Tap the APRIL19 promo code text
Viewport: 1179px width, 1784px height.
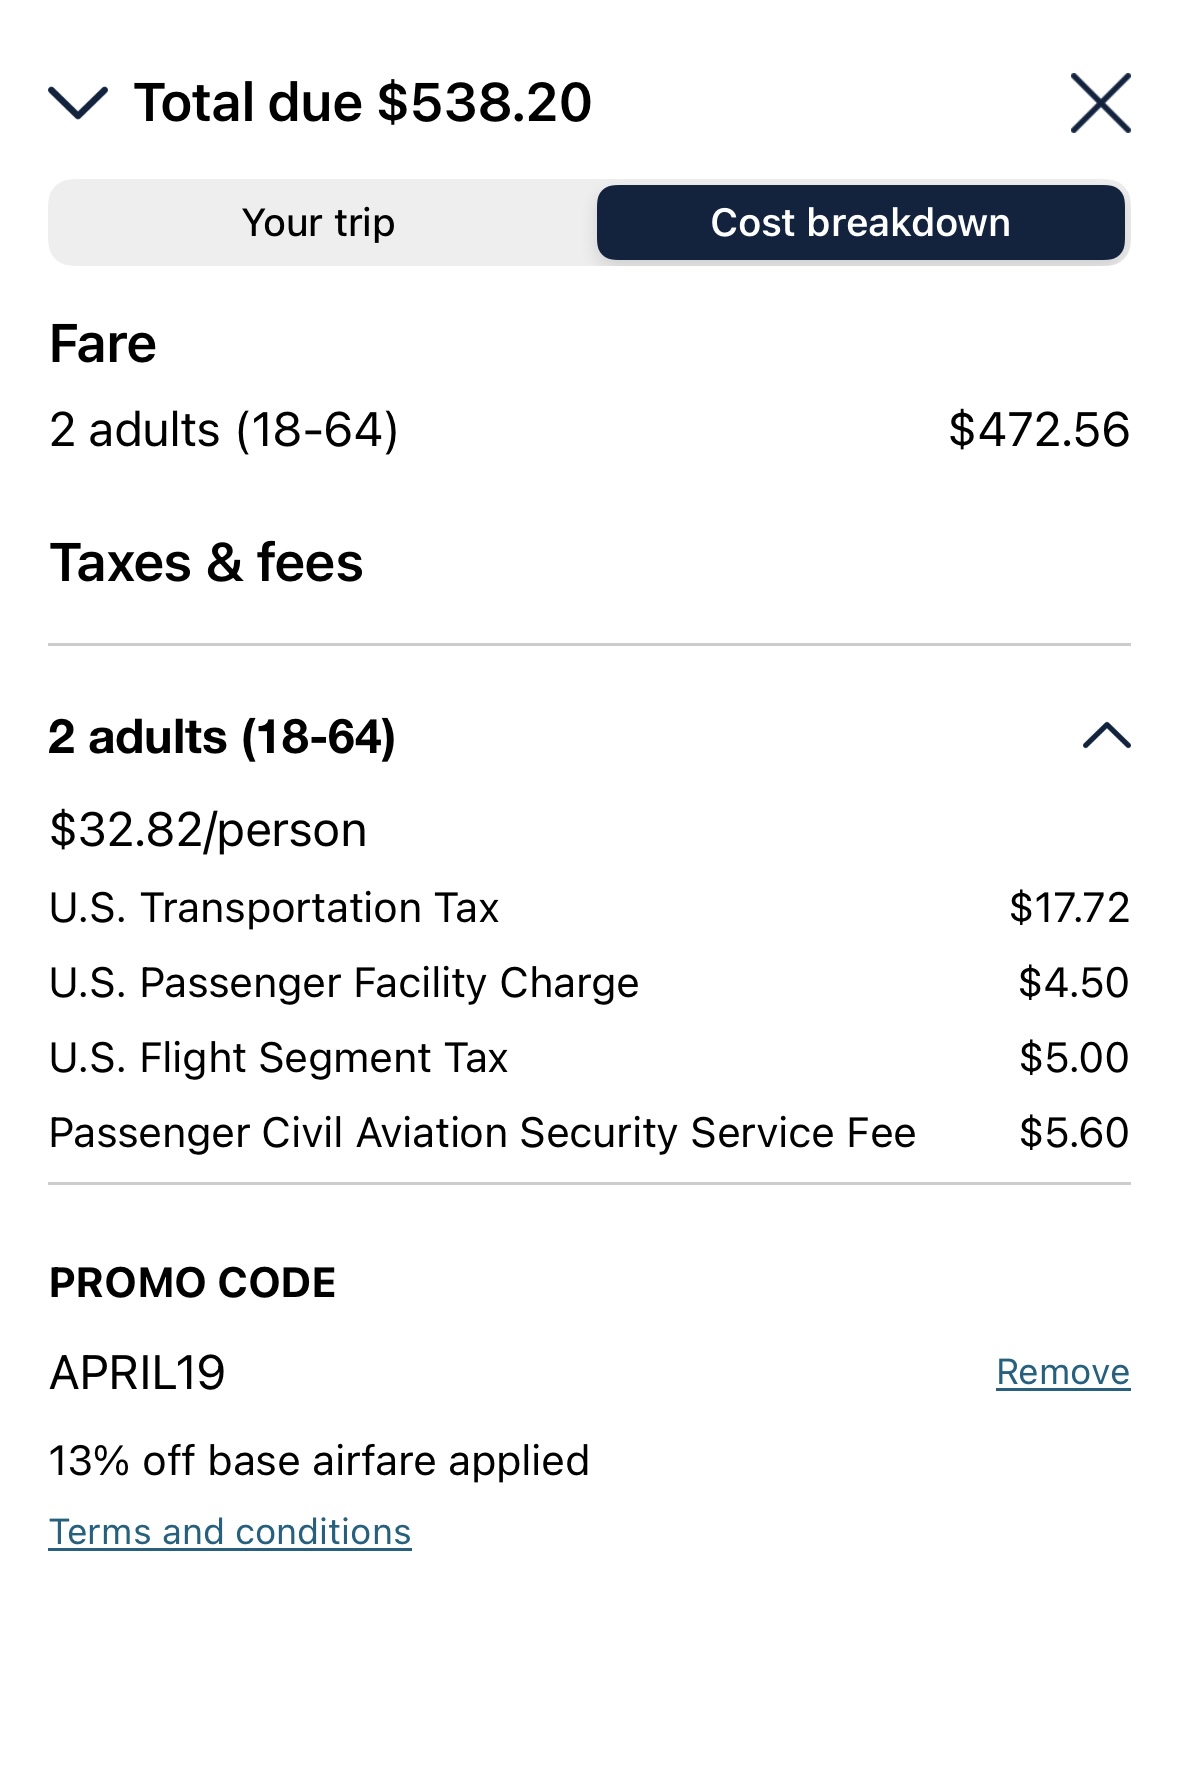pyautogui.click(x=138, y=1373)
